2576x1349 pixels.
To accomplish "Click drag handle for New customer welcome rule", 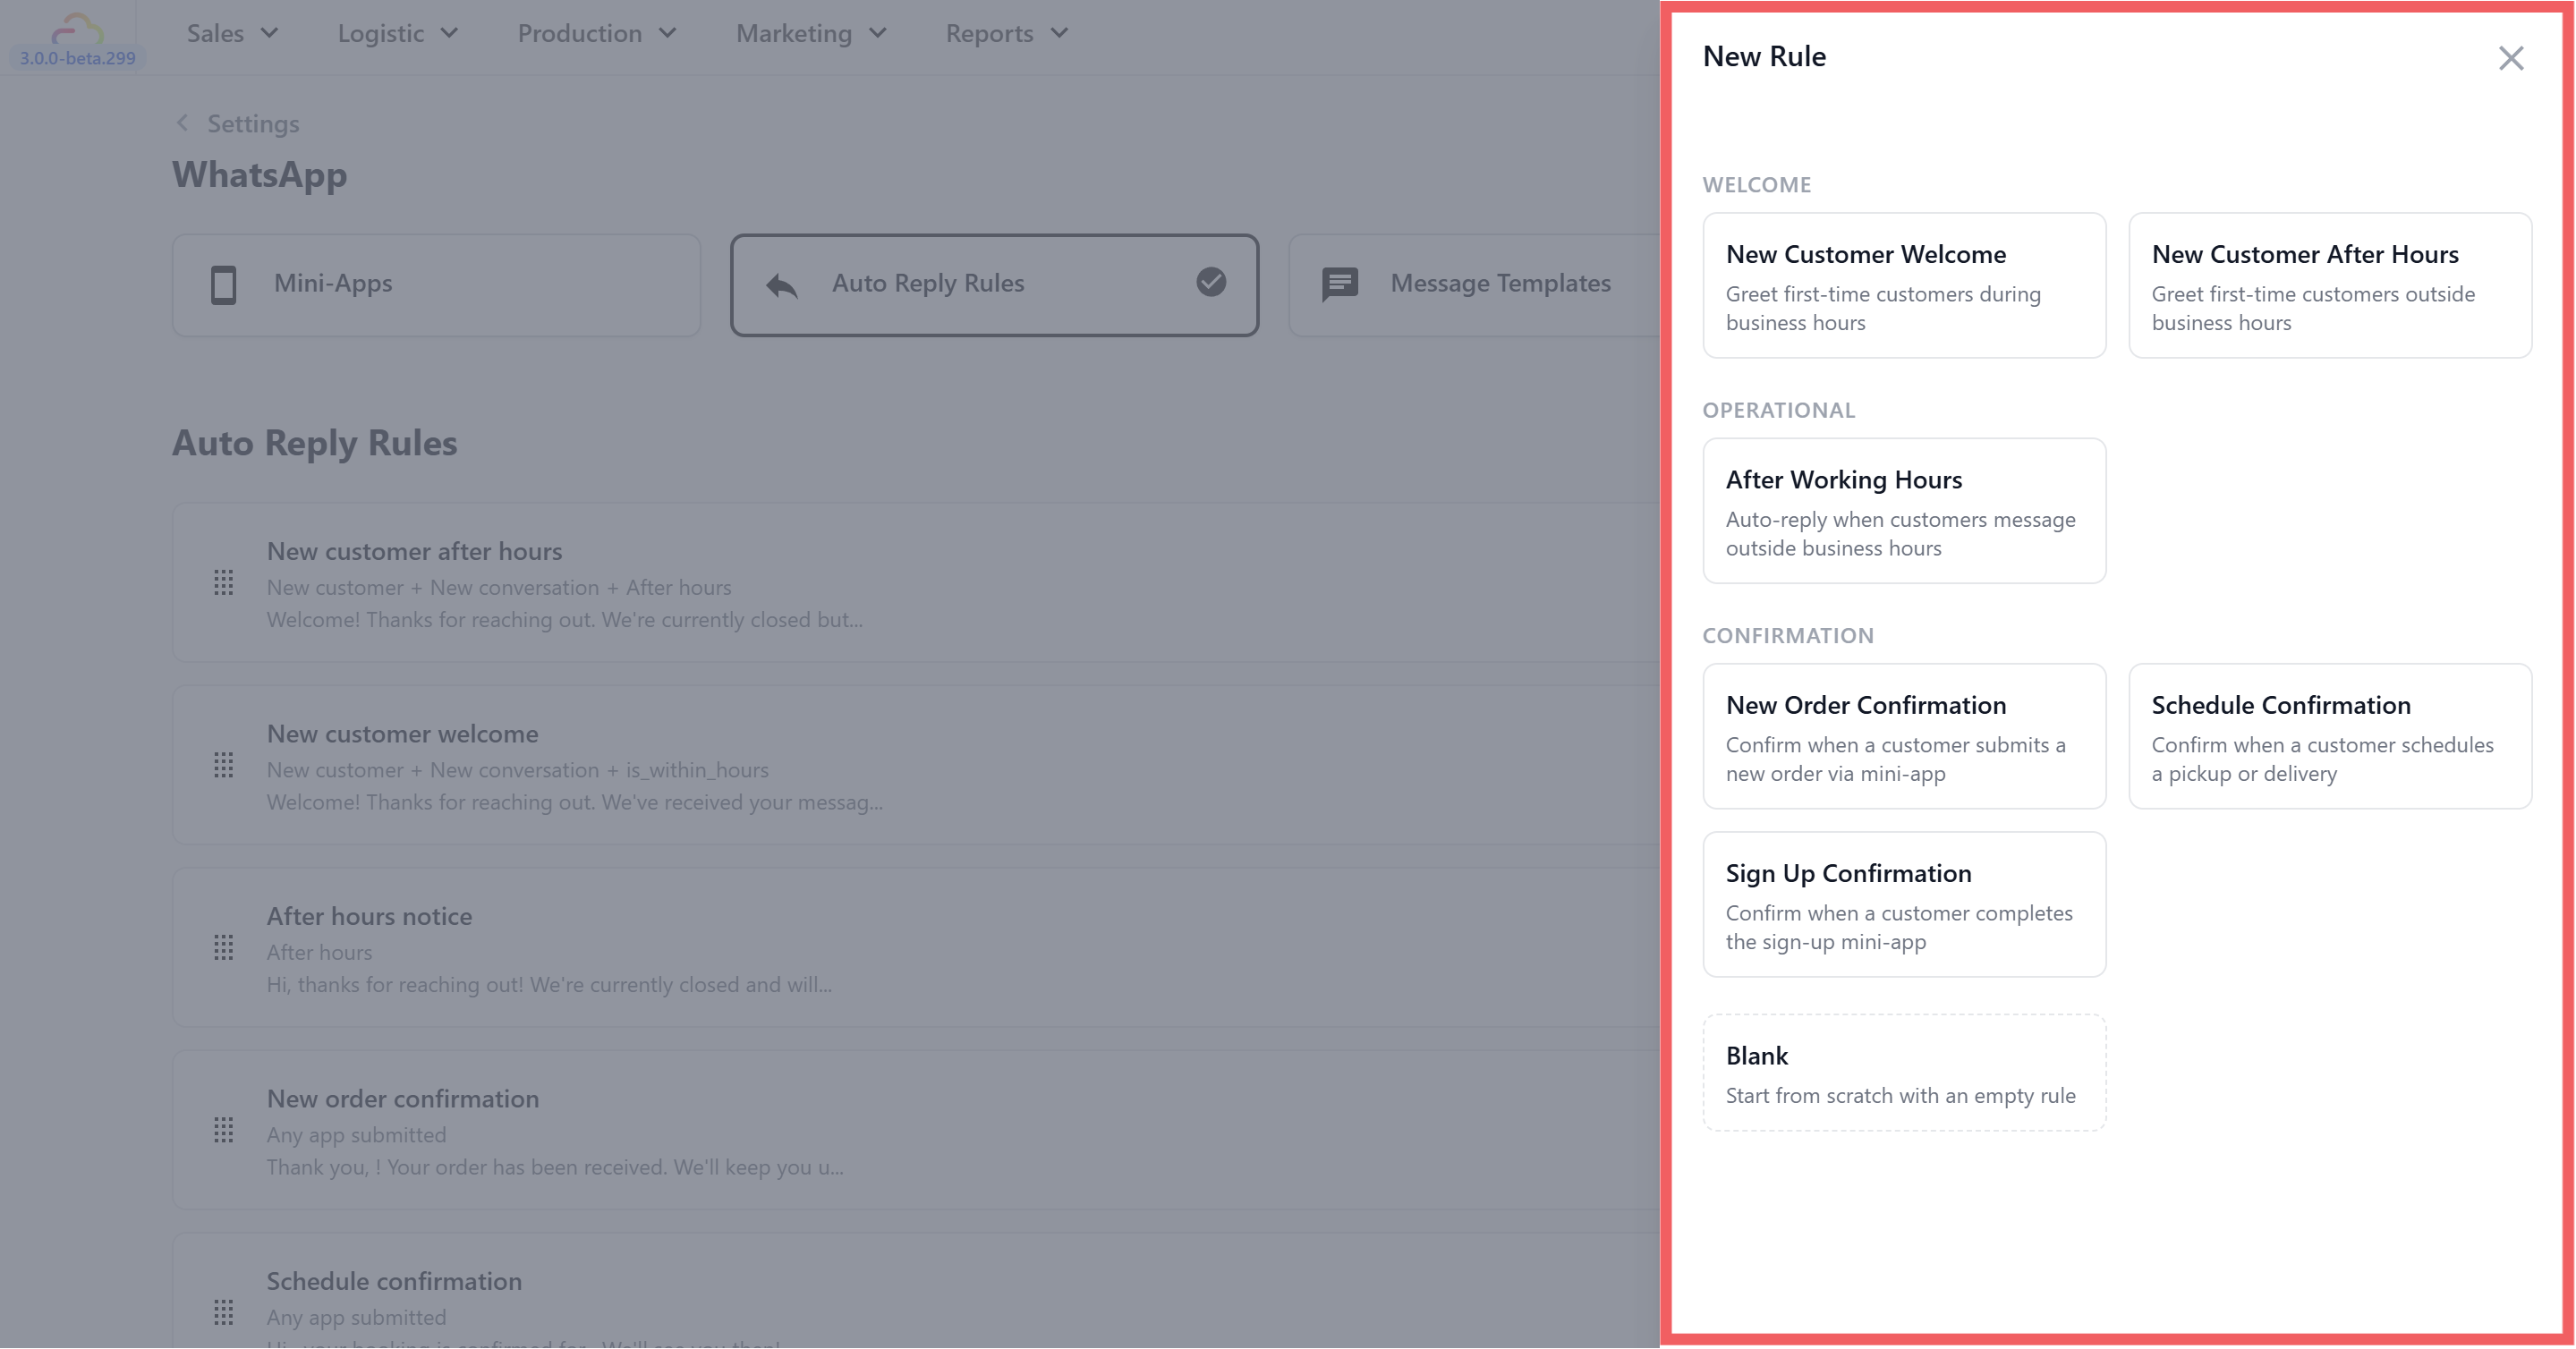I will 224,766.
